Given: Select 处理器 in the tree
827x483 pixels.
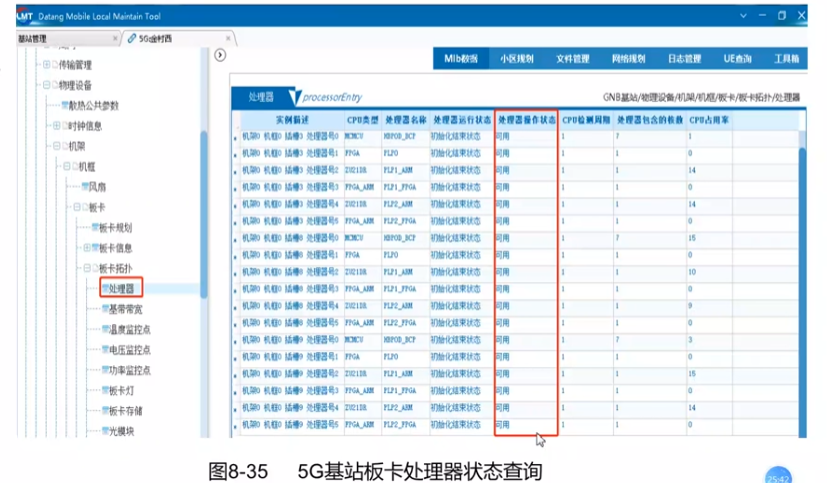Looking at the screenshot, I should point(121,288).
